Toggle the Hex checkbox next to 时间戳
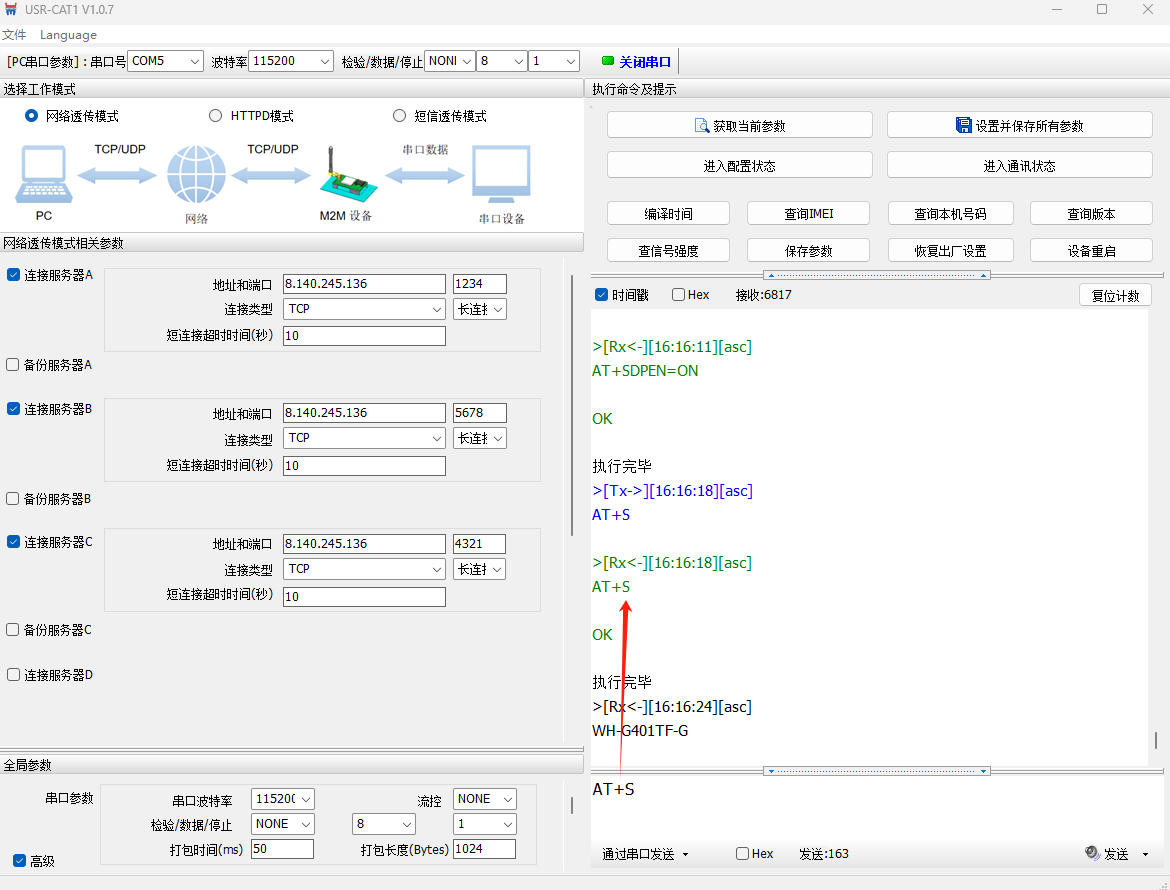 (679, 295)
